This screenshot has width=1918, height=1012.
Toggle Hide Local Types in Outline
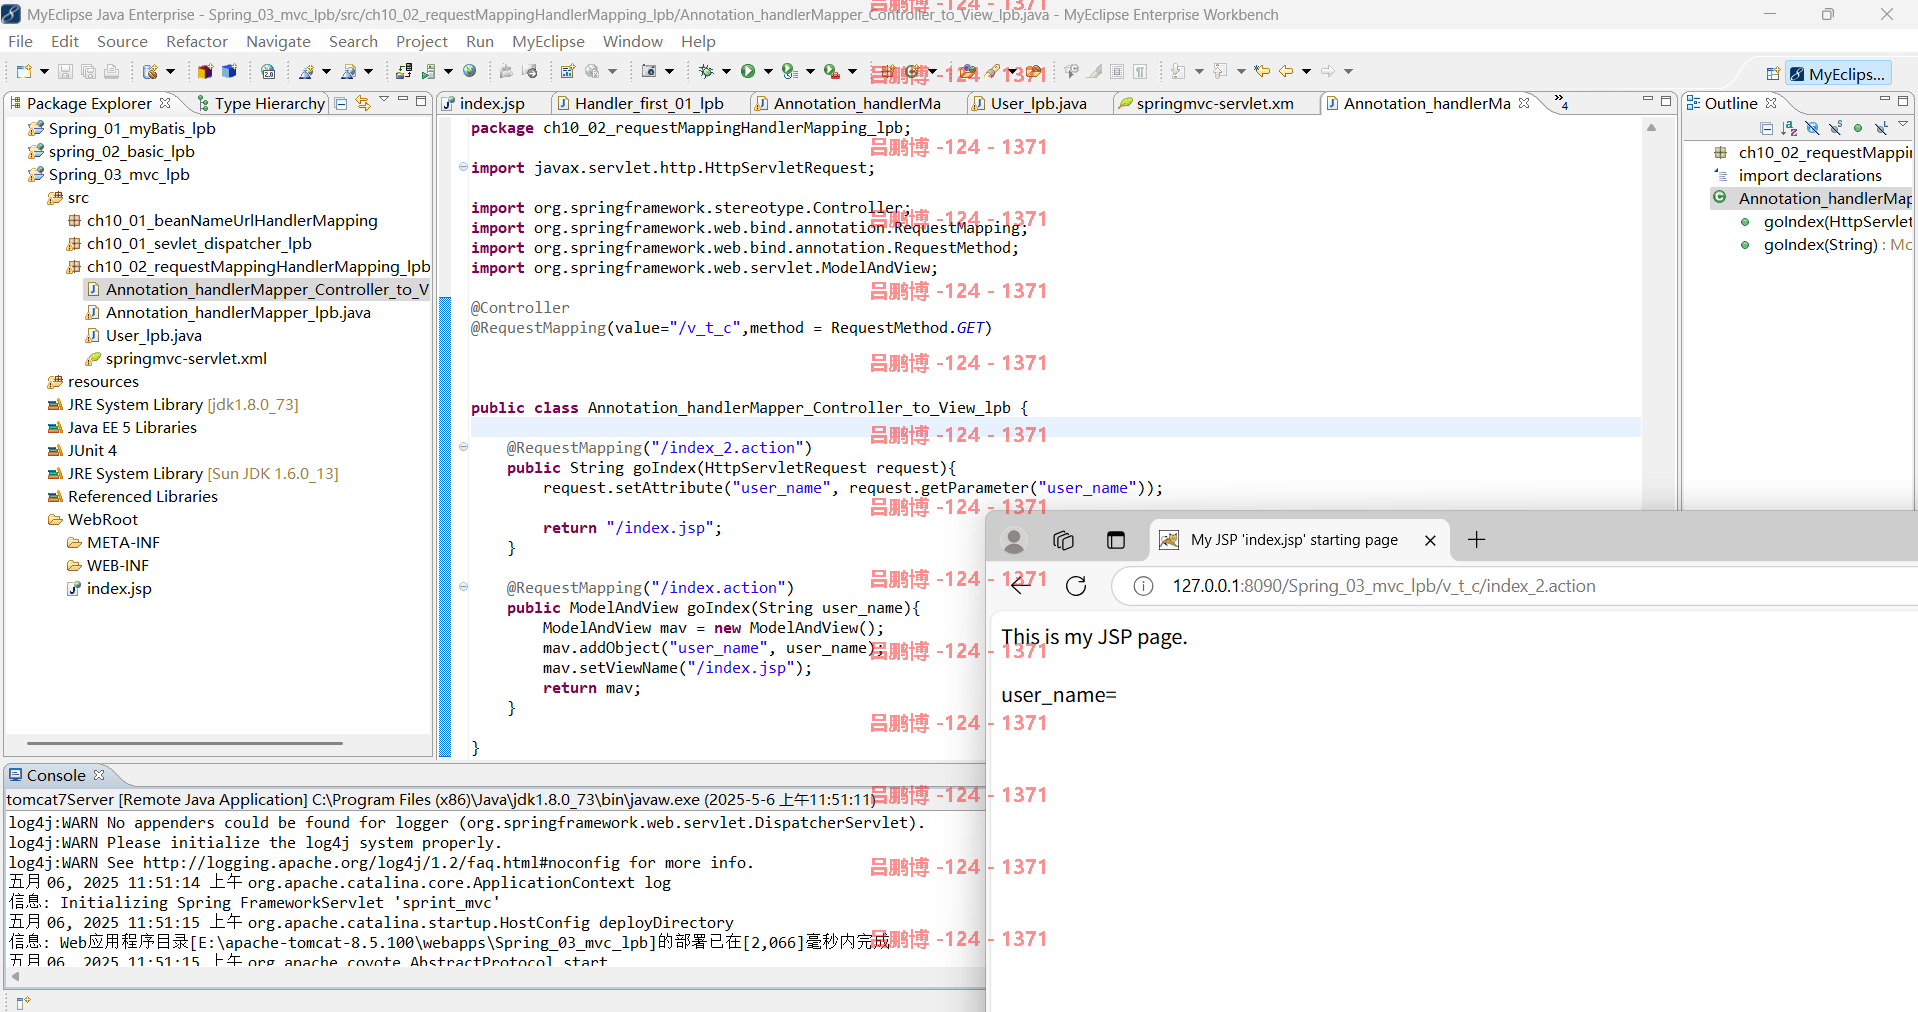[1881, 128]
